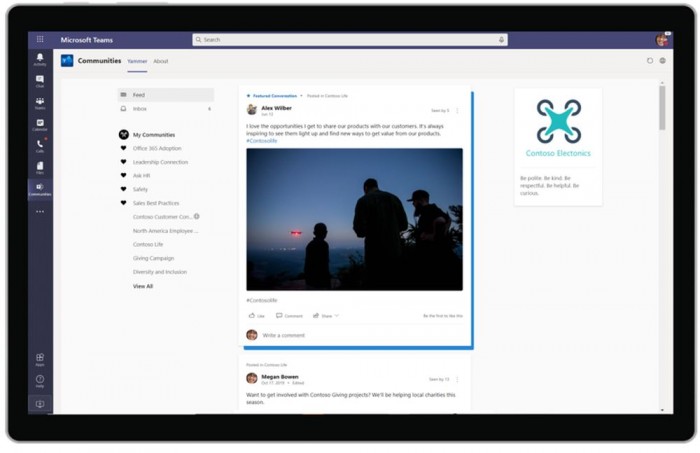The width and height of the screenshot is (700, 453).
Task: Click the Microsoft Teams title
Action: coord(87,40)
